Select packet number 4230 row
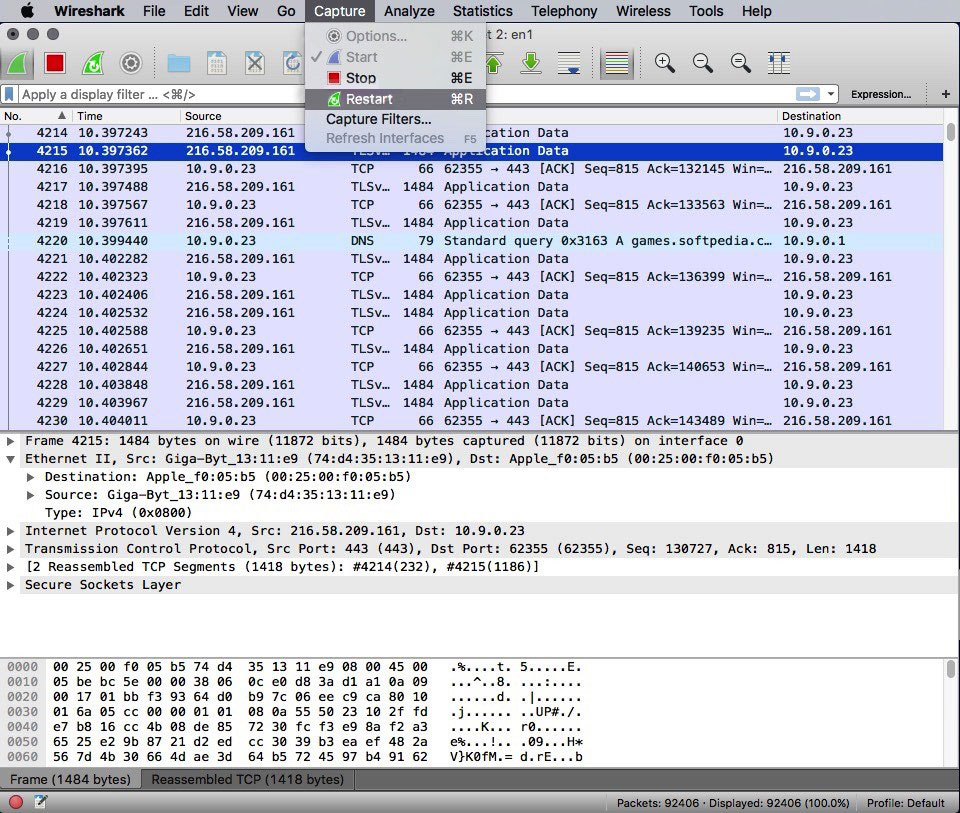This screenshot has height=813, width=960. pyautogui.click(x=471, y=421)
